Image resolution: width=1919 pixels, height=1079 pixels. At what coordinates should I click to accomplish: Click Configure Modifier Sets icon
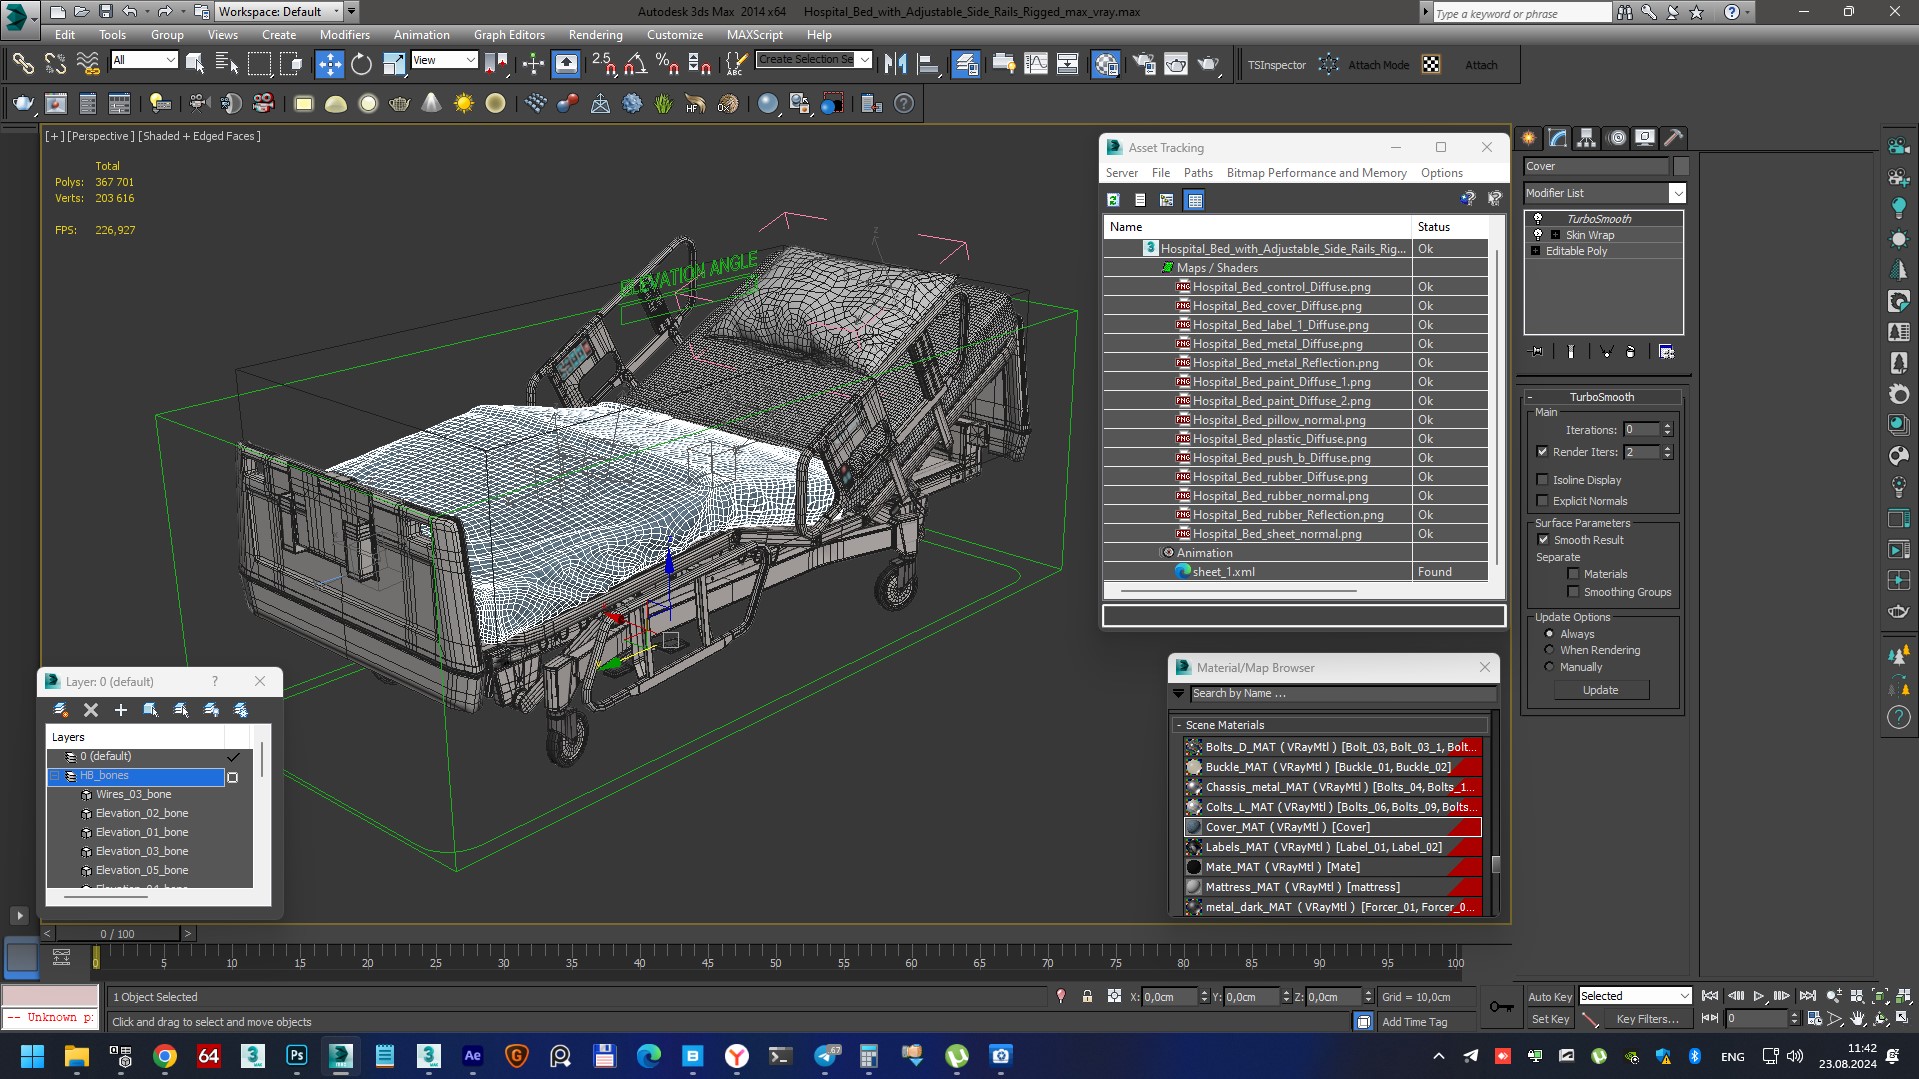1667,352
